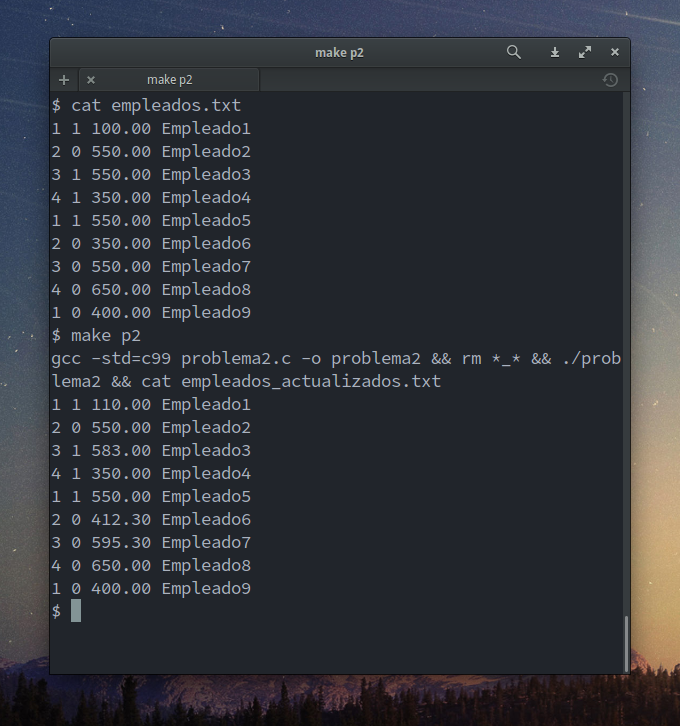Close the terminal window with the X
Viewport: 680px width, 726px height.
pos(615,52)
